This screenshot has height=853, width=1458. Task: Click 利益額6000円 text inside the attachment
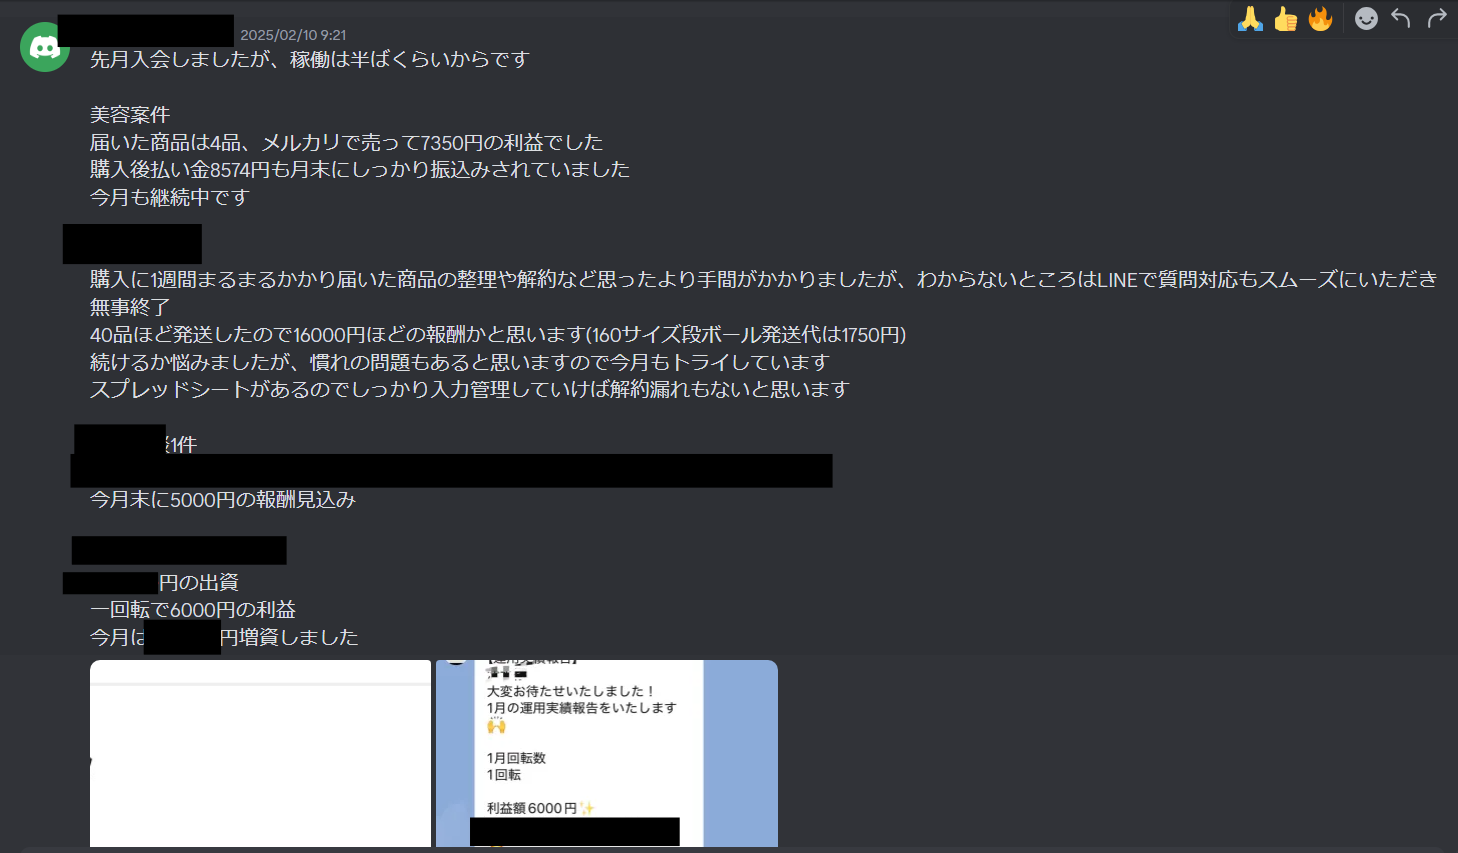532,808
